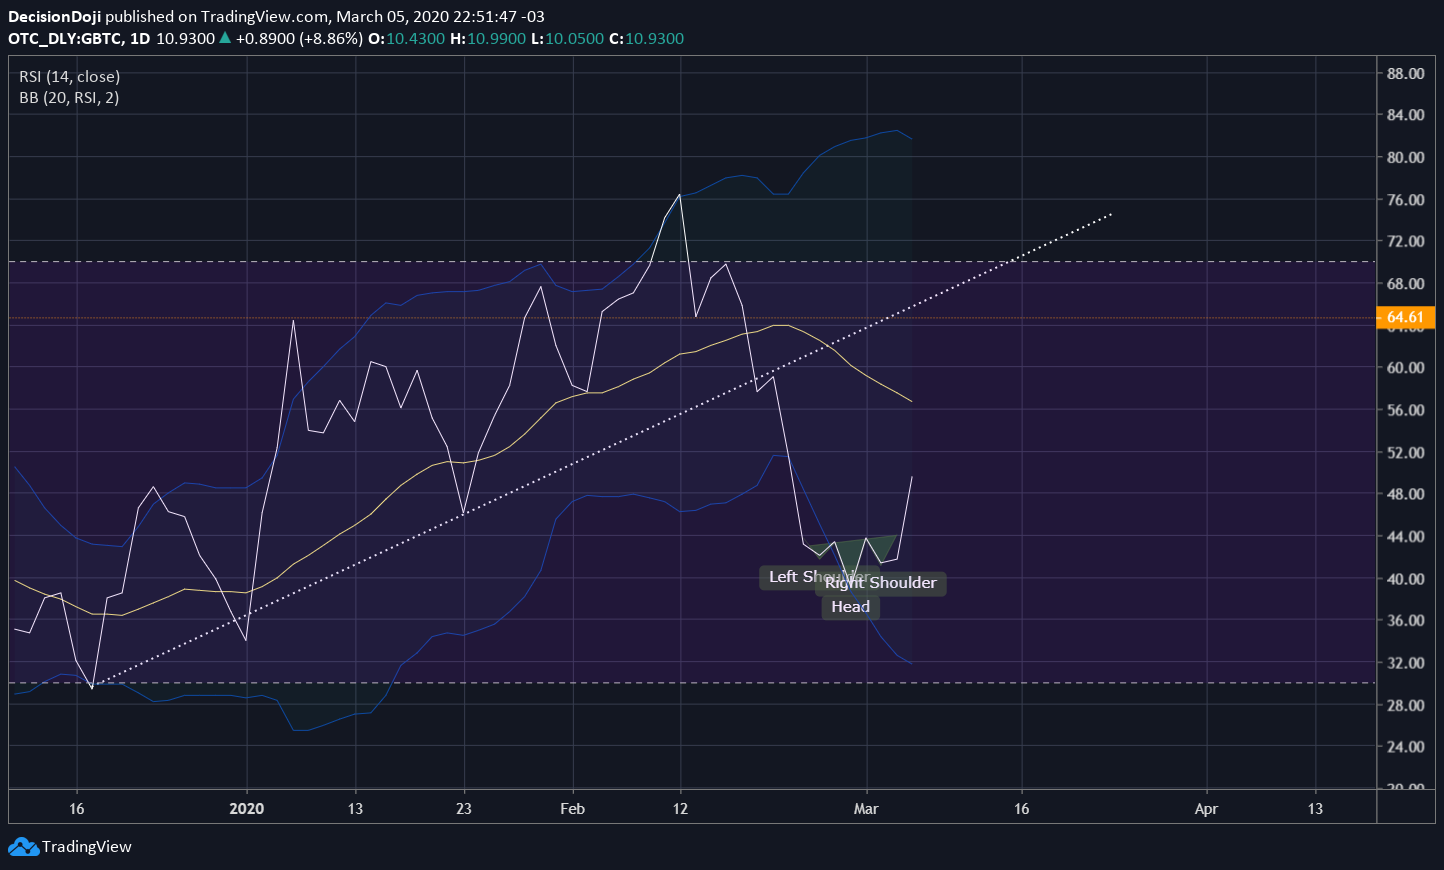
Task: Click the 60.00 scale label
Action: 1405,368
